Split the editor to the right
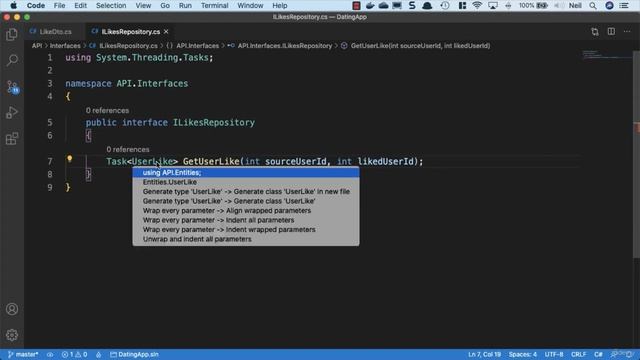The image size is (640, 360). [x=611, y=31]
